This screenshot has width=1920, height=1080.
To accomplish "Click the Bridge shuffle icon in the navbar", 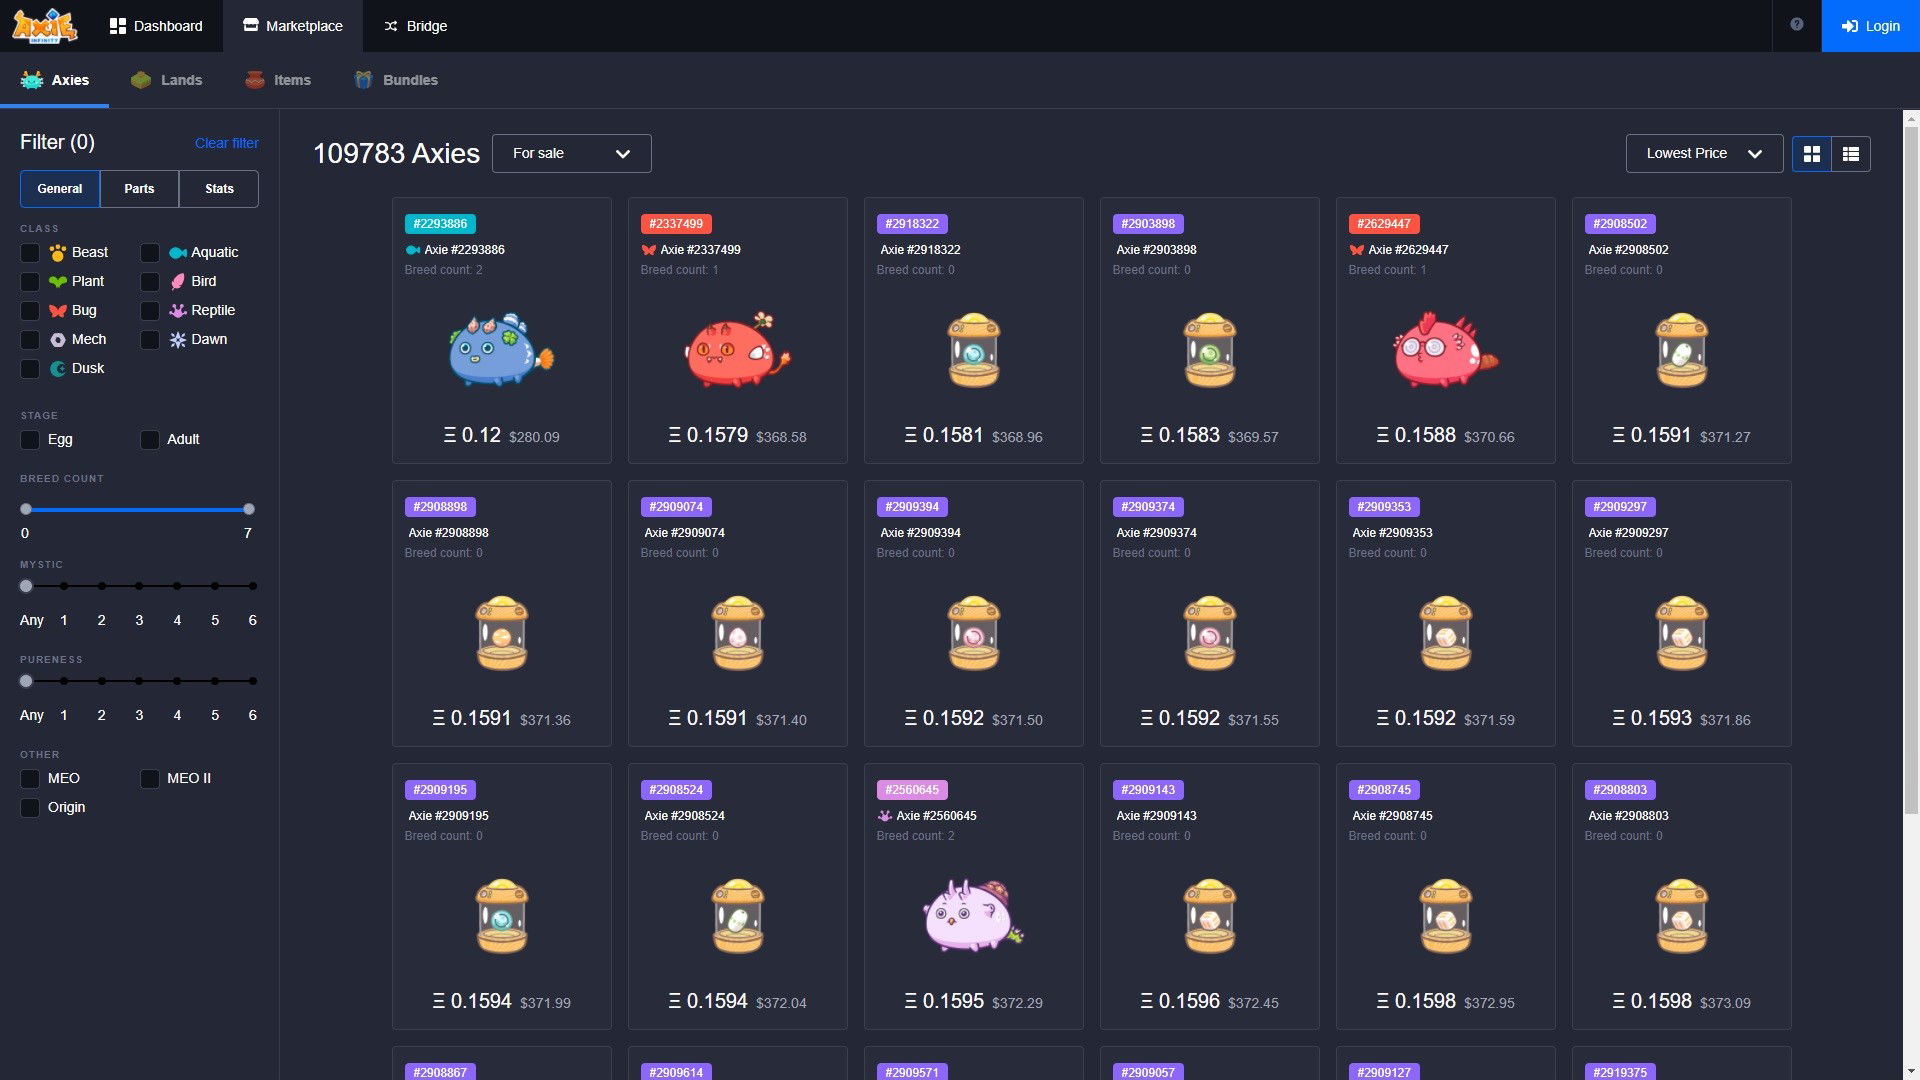I will (x=391, y=26).
